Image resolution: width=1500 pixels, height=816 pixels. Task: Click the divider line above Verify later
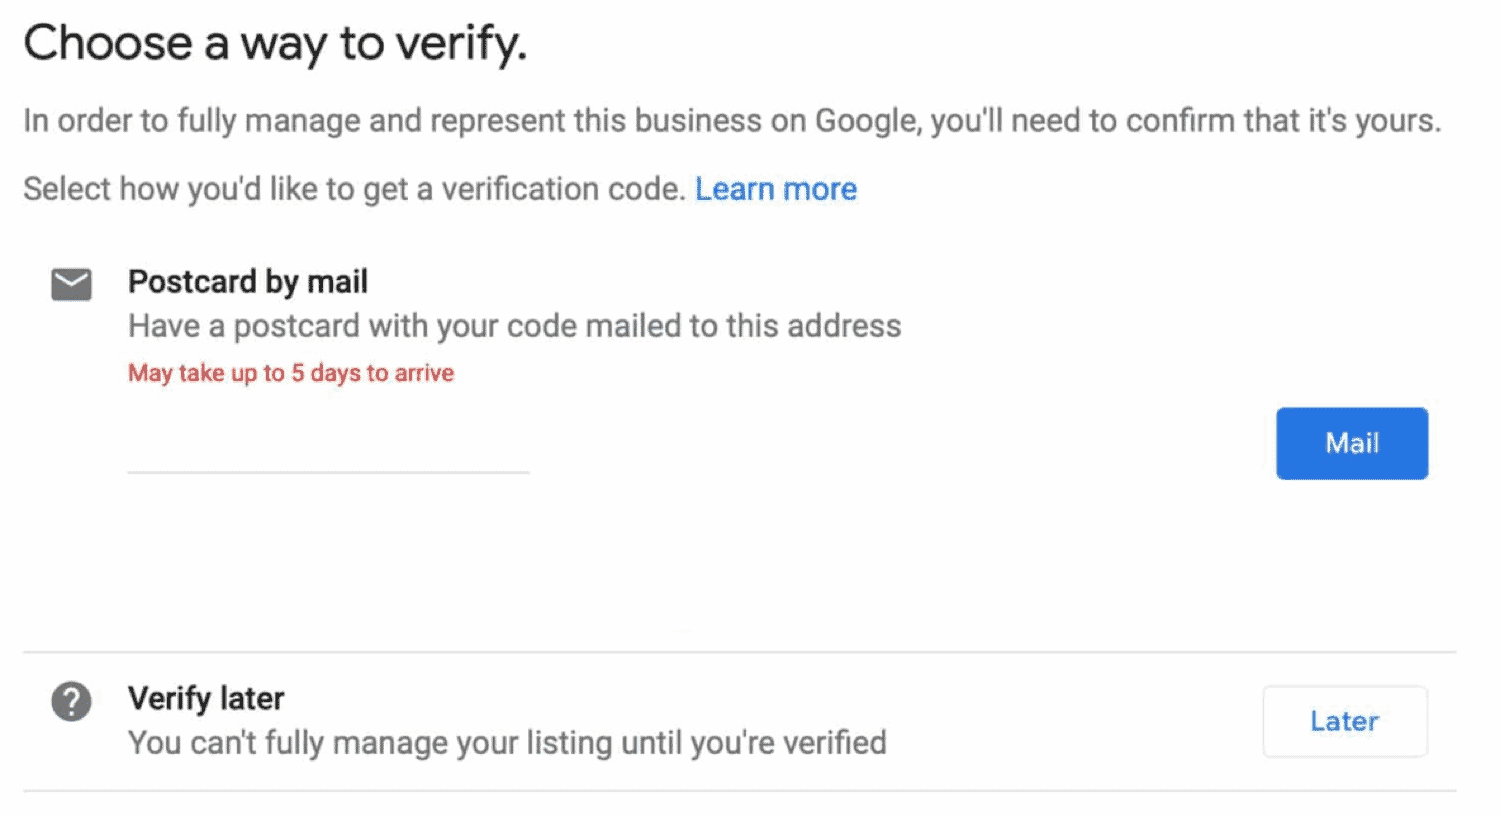tap(739, 652)
